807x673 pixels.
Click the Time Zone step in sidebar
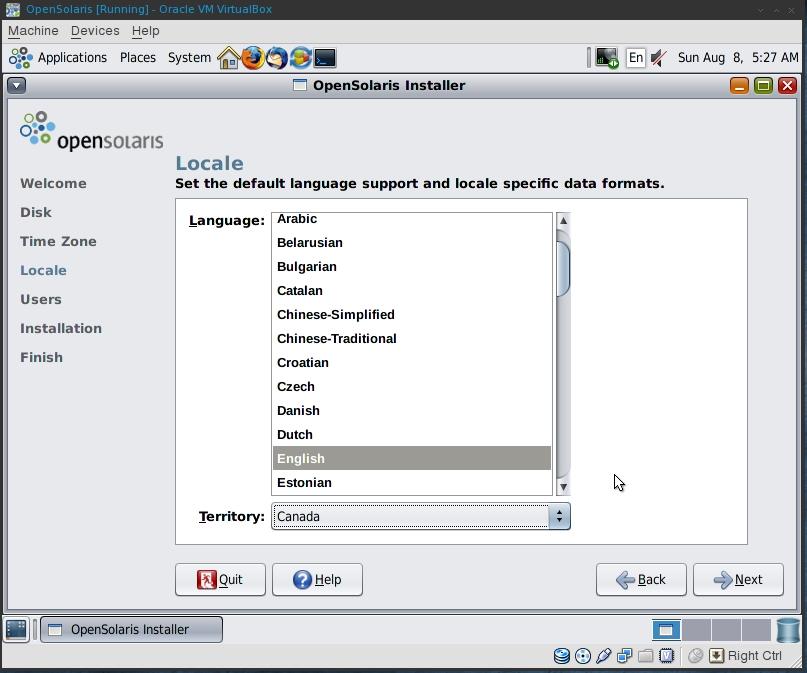pos(58,241)
